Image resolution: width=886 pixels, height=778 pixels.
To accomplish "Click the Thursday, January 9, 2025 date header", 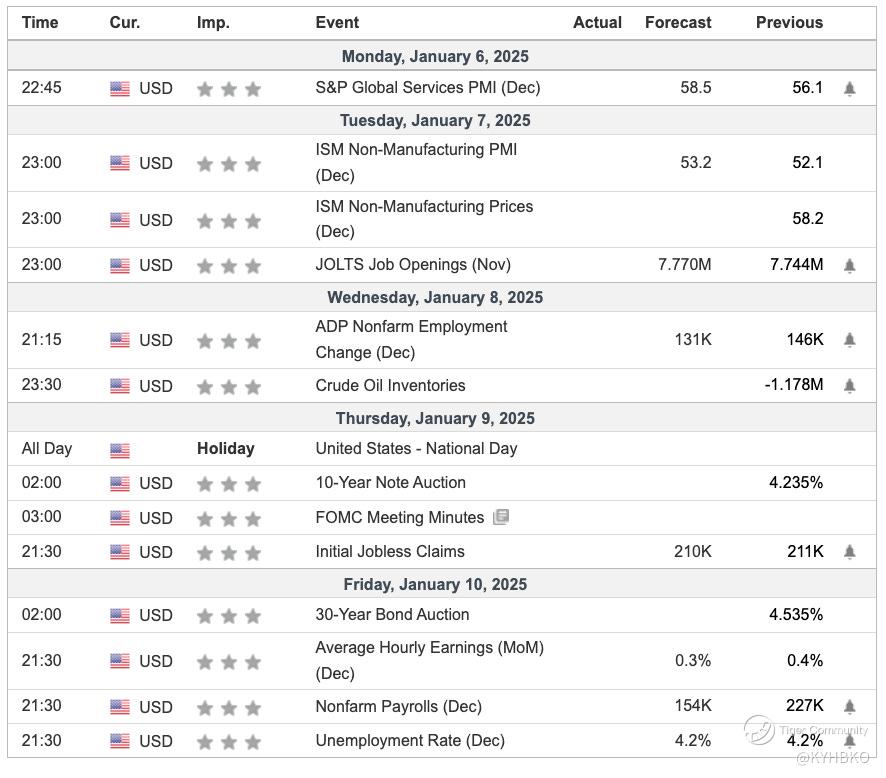I will tap(435, 419).
